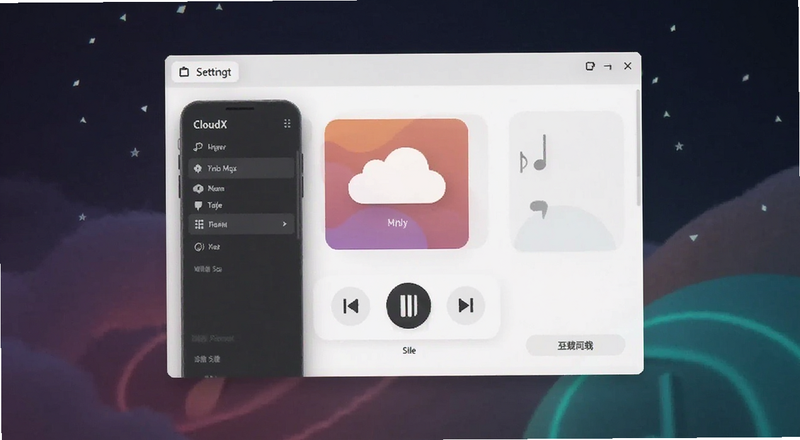Open the dots grid menu beside CloudX

(x=287, y=124)
